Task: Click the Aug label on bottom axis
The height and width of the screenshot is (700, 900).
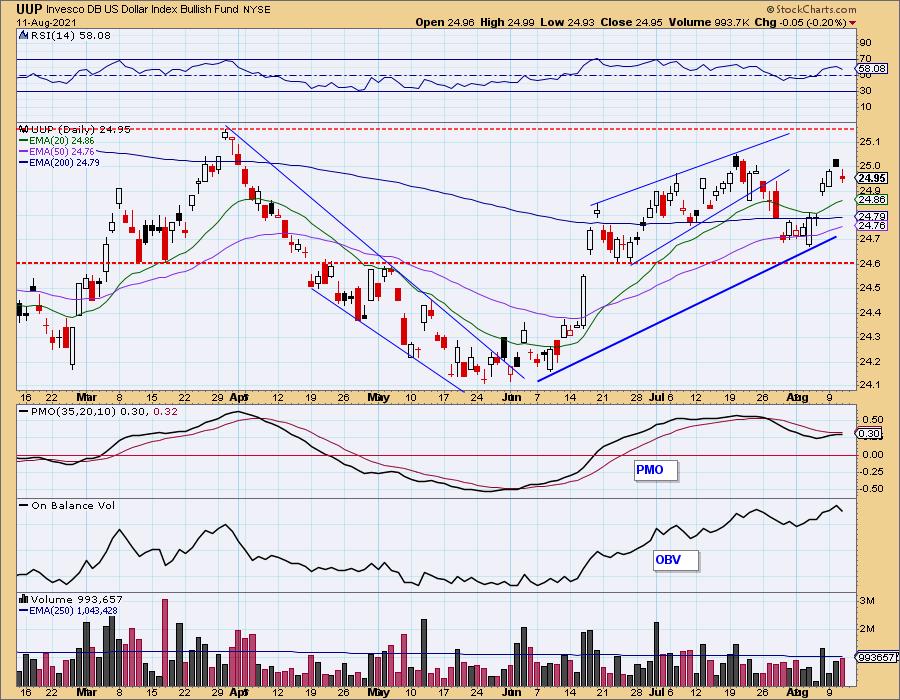Action: click(x=797, y=693)
